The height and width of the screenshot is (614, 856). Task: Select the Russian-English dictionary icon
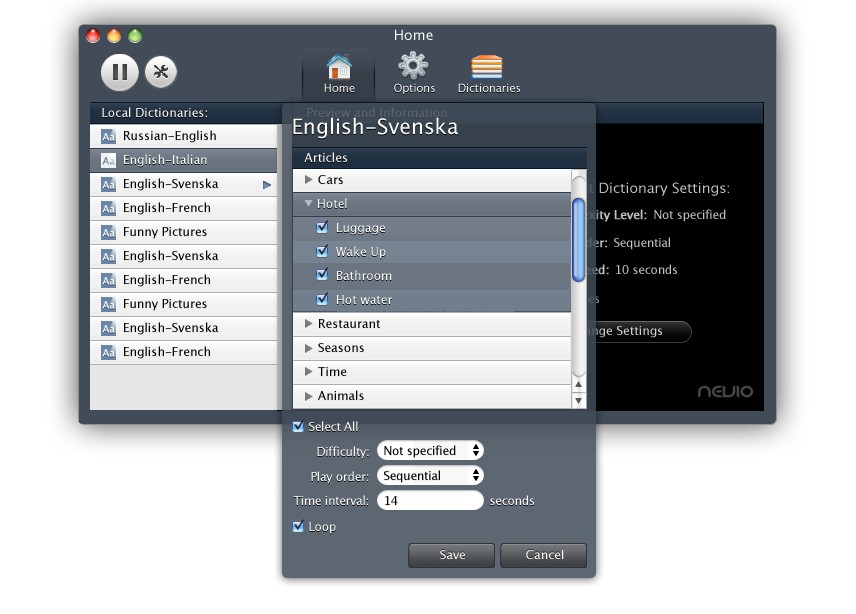coord(109,136)
